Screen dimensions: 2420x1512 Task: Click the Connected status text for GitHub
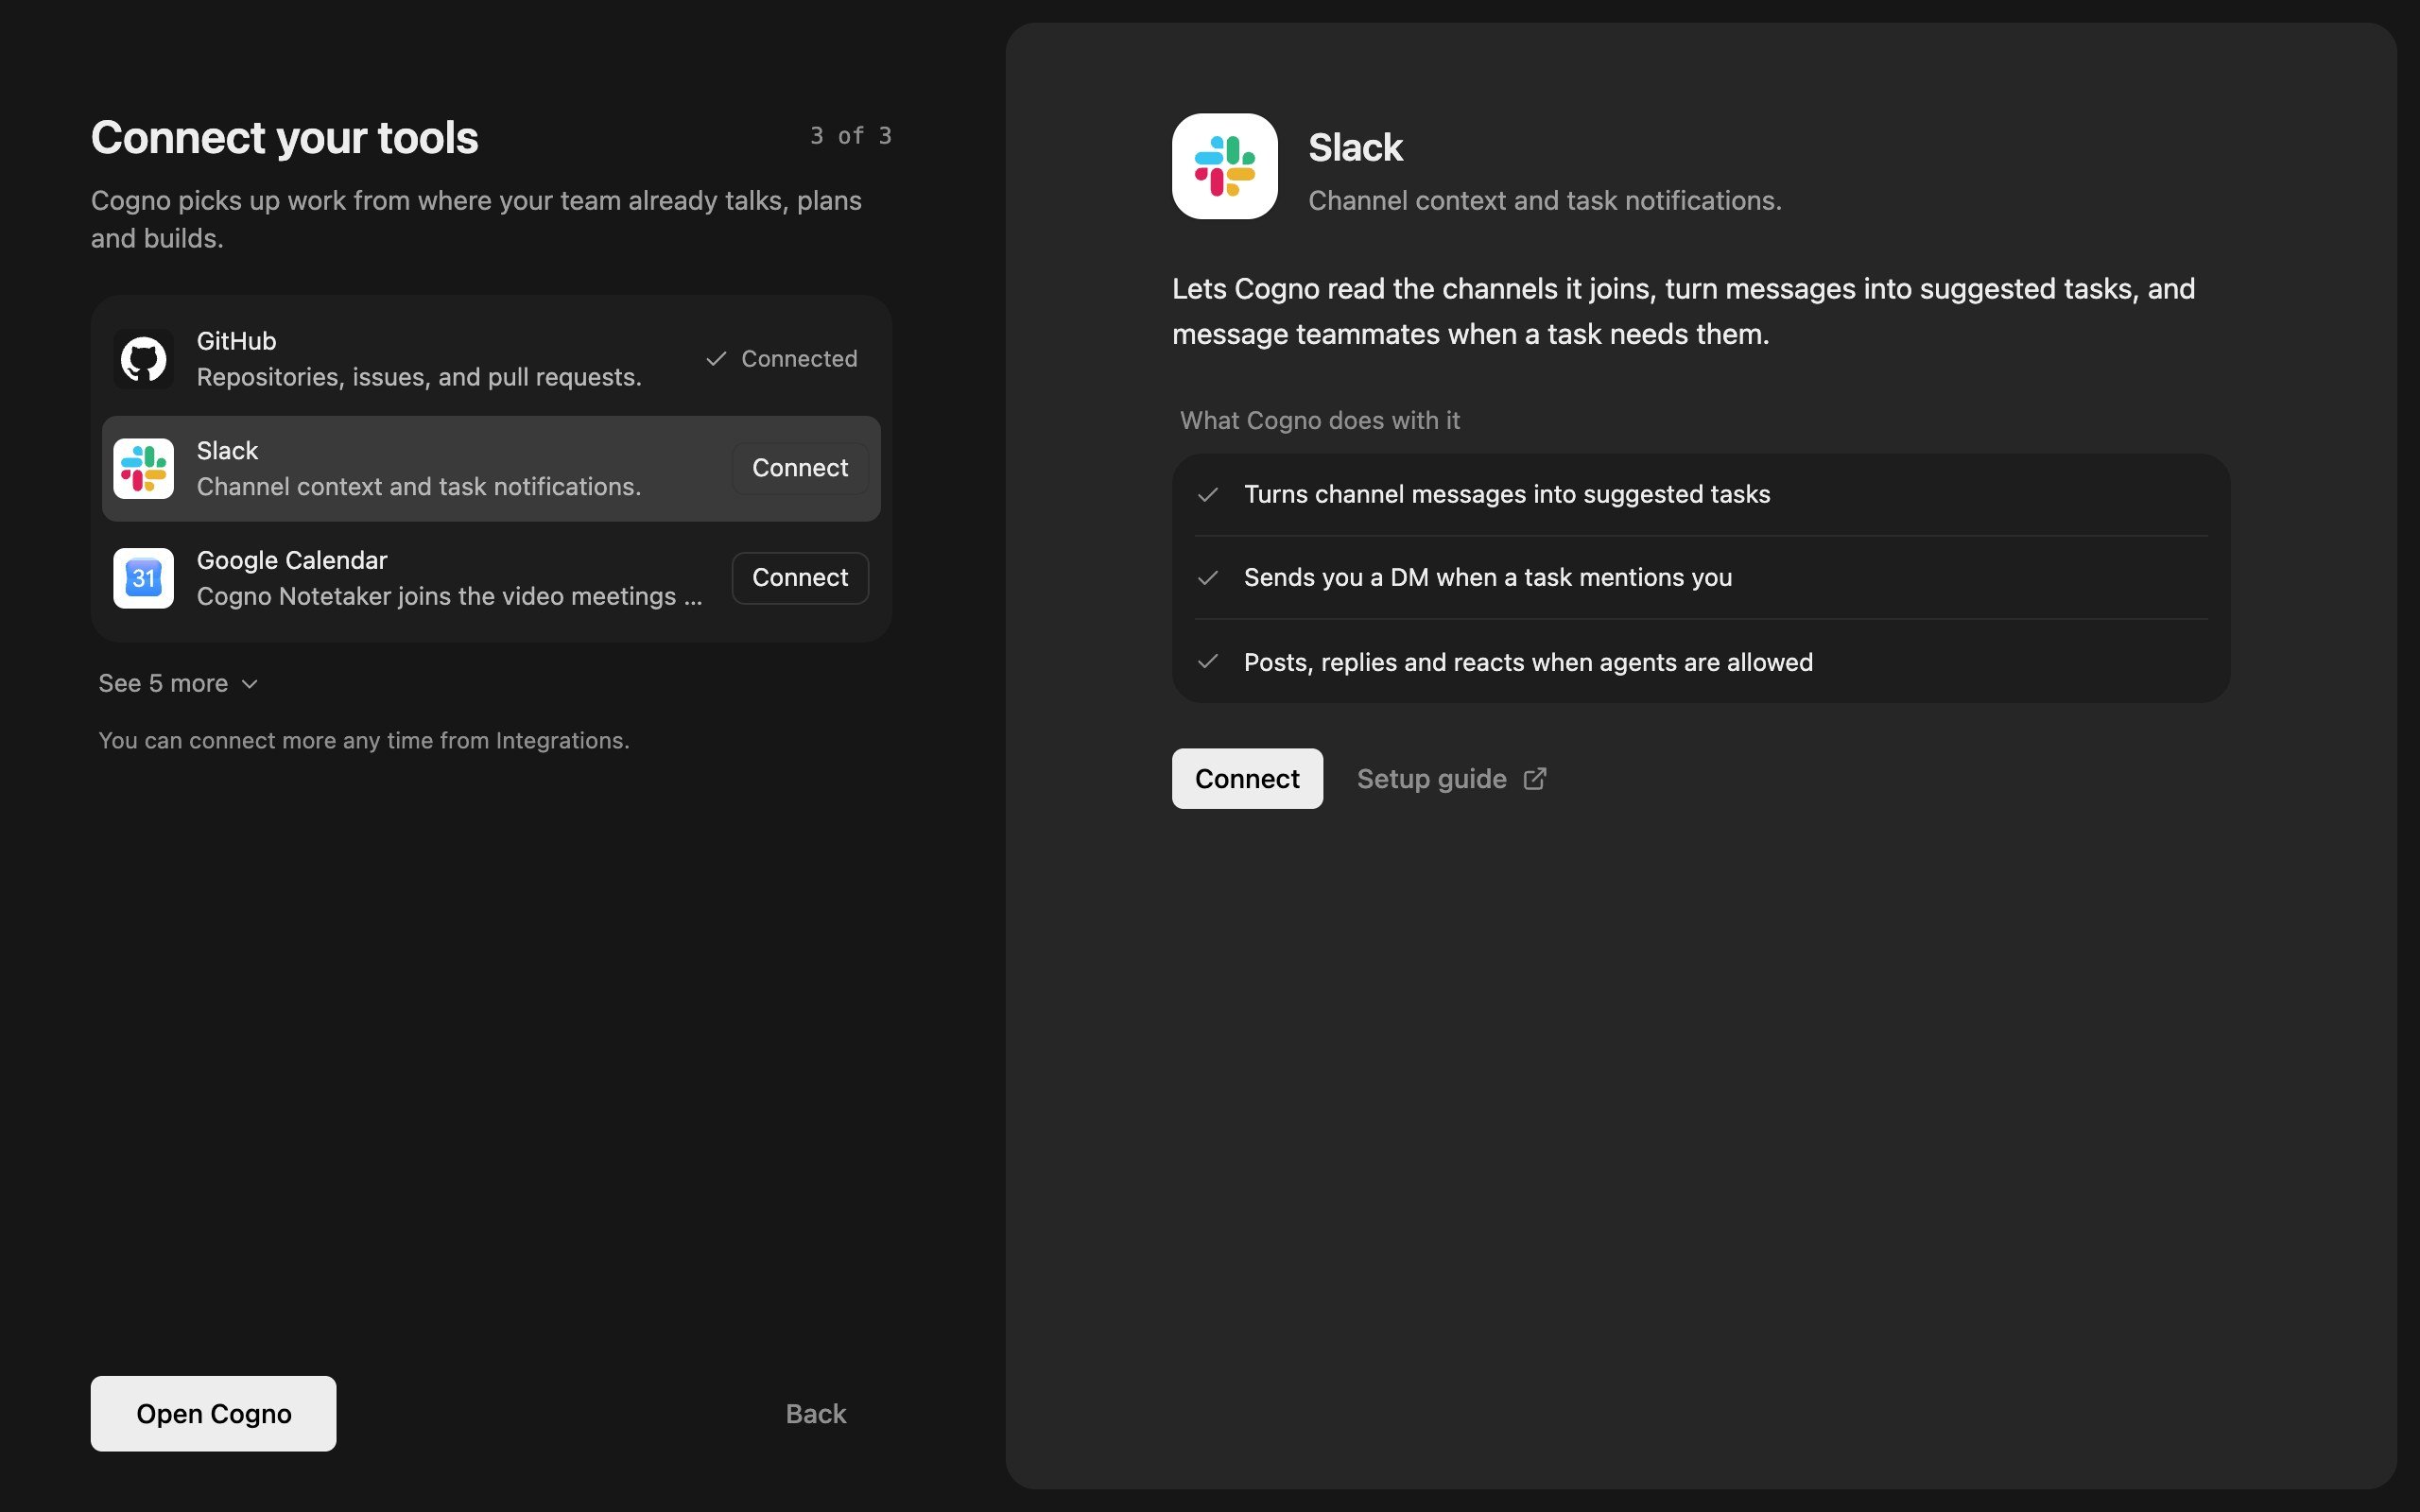799,359
